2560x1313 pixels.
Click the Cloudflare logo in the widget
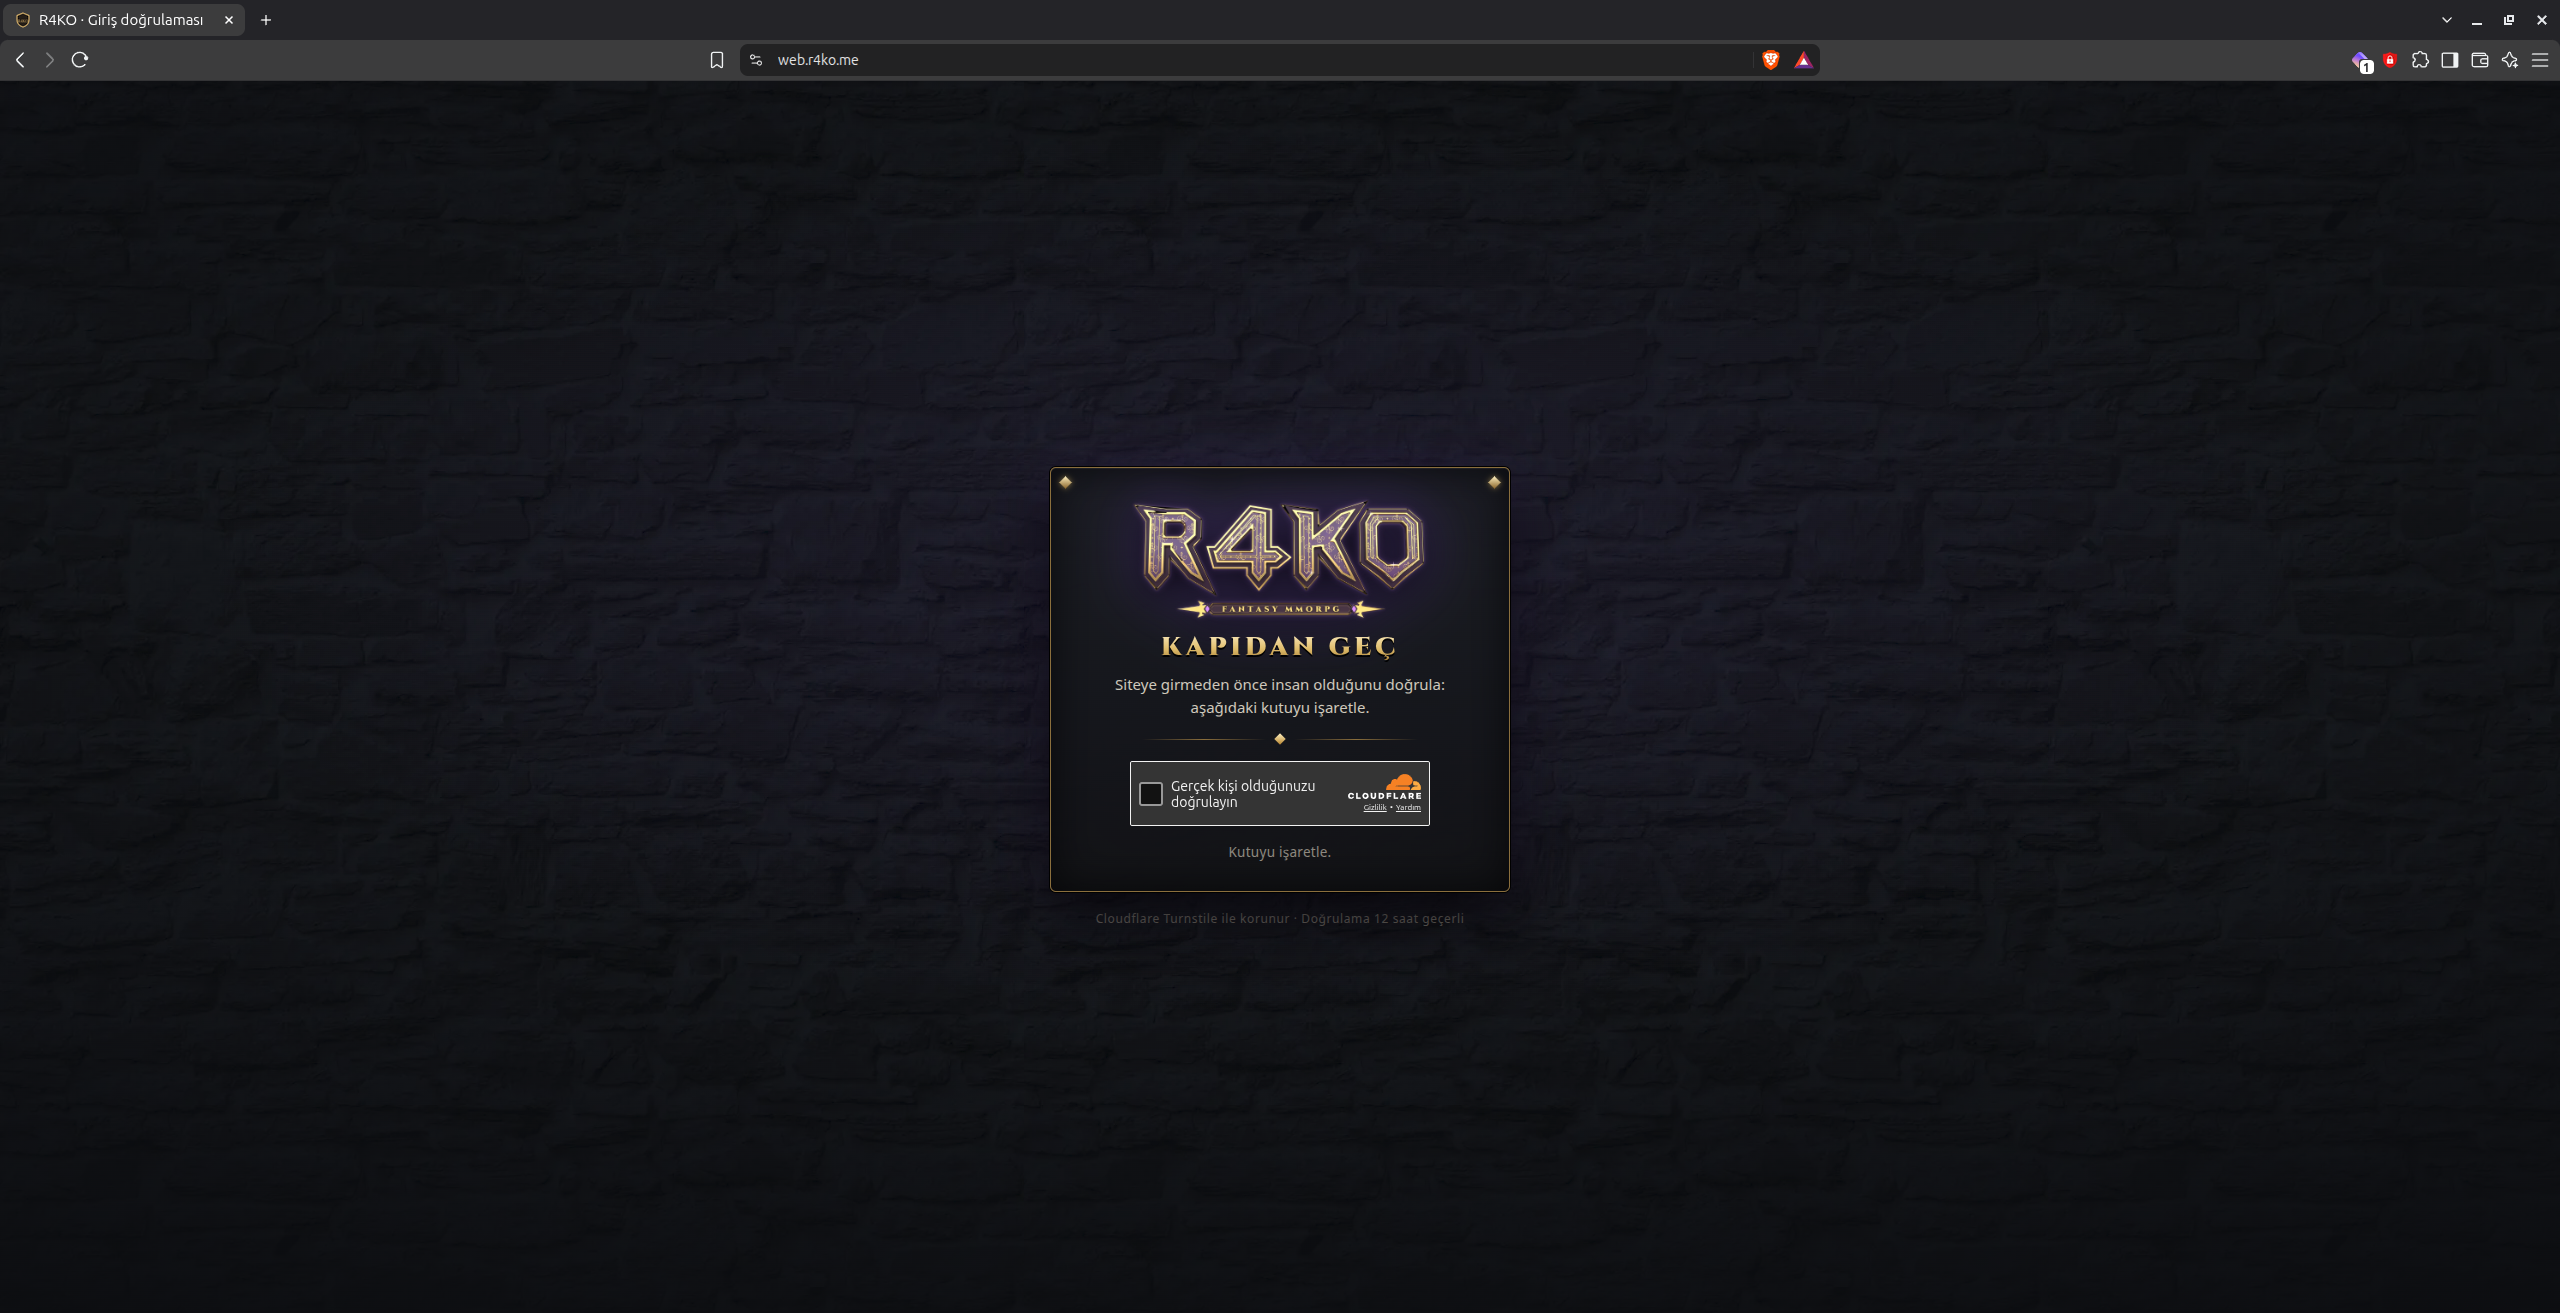[1385, 786]
